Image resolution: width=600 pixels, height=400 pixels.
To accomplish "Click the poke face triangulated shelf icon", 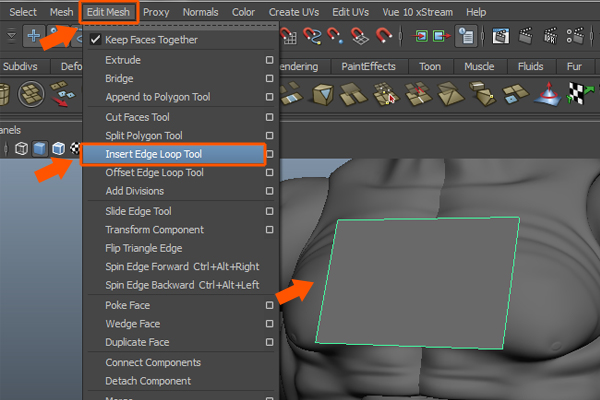I will (x=451, y=94).
